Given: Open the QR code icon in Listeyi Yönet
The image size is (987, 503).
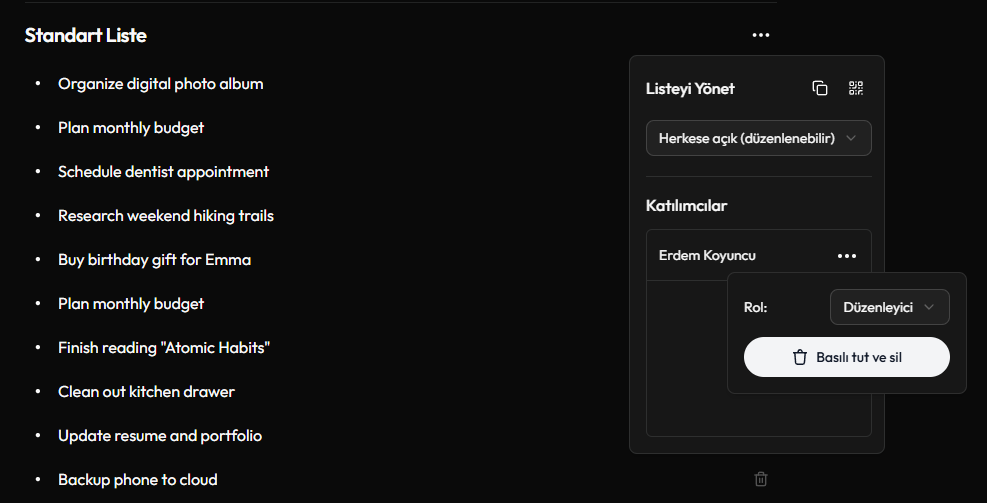Looking at the screenshot, I should pos(855,88).
